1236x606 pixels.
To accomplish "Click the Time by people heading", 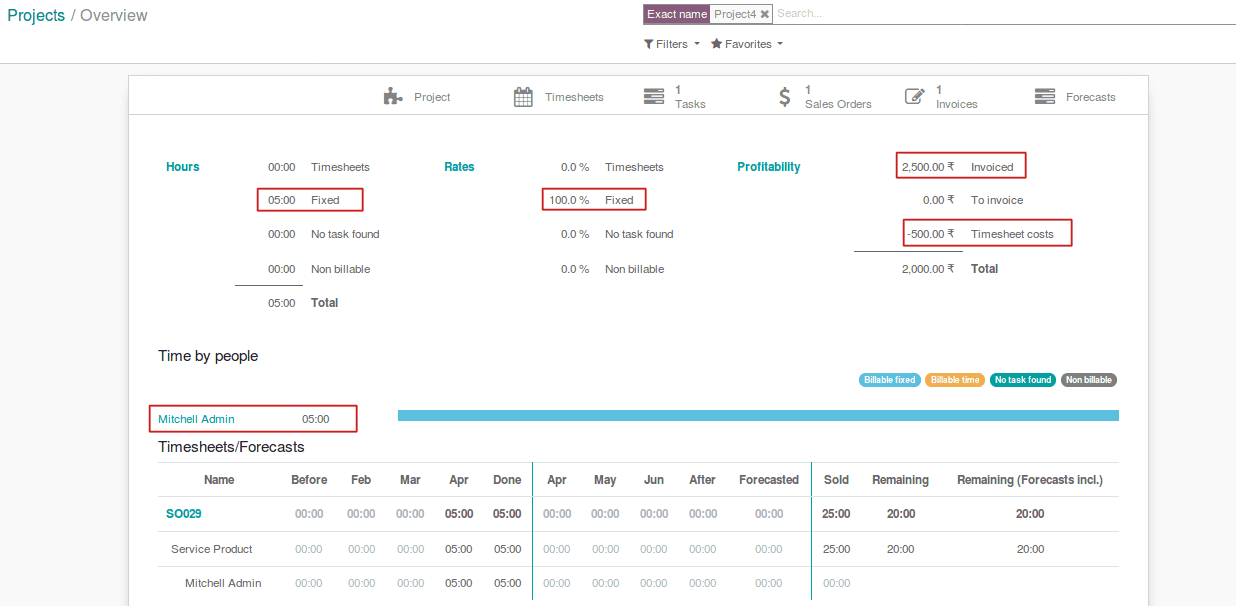I will click(208, 356).
